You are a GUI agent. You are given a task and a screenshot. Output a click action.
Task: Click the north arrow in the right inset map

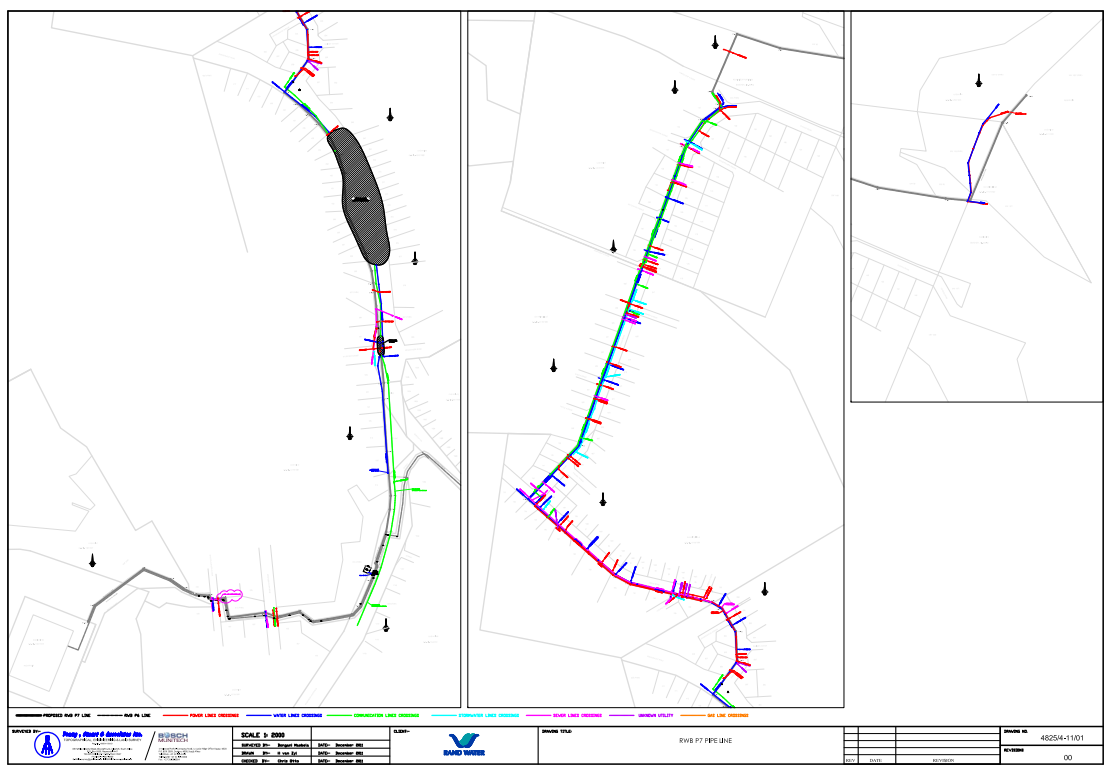[978, 81]
